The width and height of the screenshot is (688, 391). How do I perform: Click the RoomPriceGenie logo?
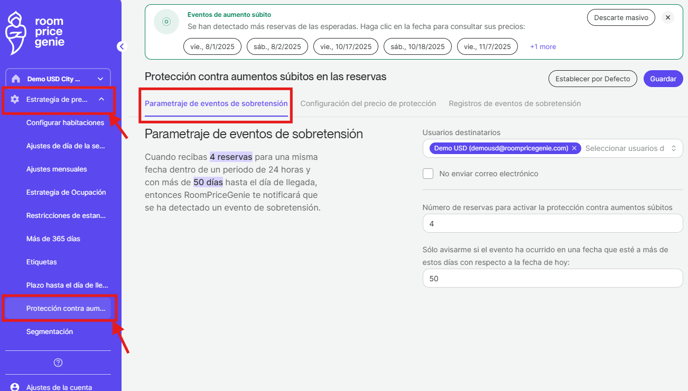pos(35,32)
